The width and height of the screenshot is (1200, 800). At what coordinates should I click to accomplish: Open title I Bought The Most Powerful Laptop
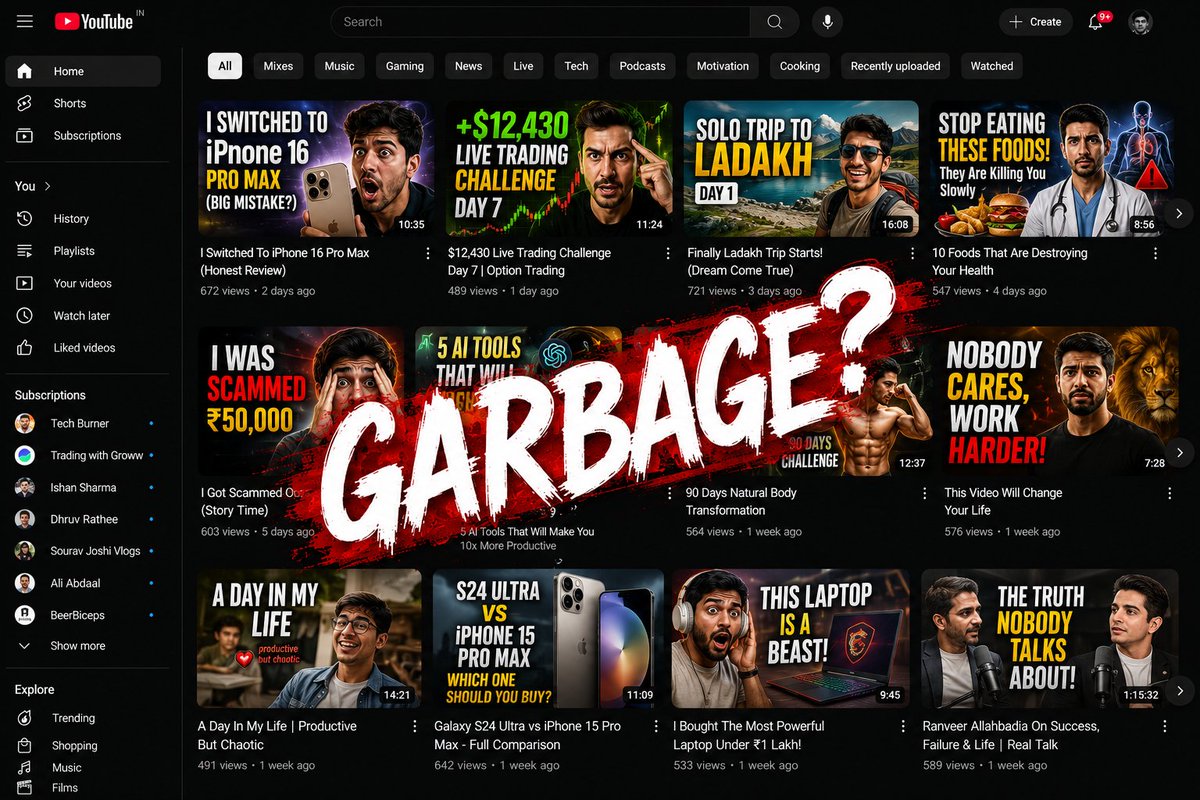(749, 735)
